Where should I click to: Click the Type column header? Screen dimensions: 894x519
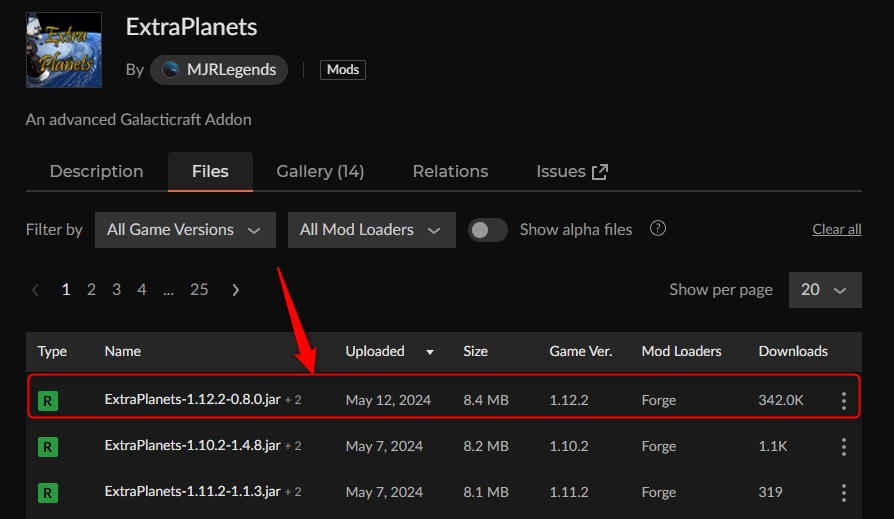[x=52, y=351]
